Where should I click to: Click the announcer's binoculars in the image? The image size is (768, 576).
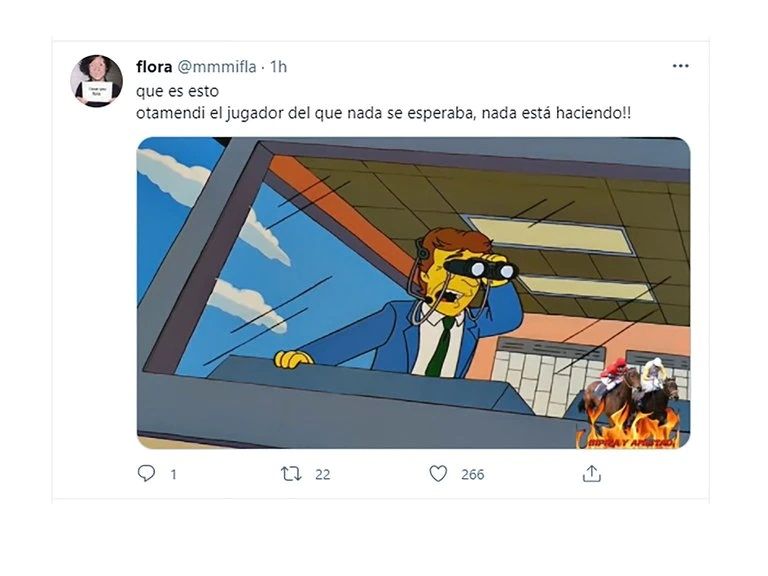coord(481,268)
